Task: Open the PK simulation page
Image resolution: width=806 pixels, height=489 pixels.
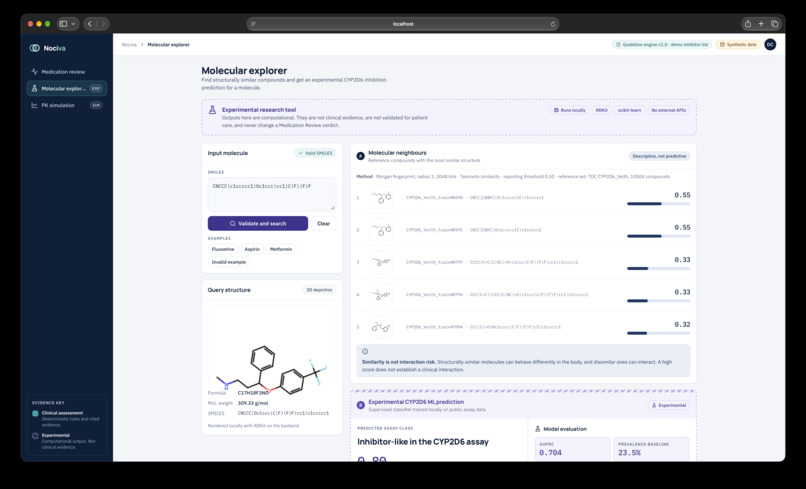Action: 67,105
